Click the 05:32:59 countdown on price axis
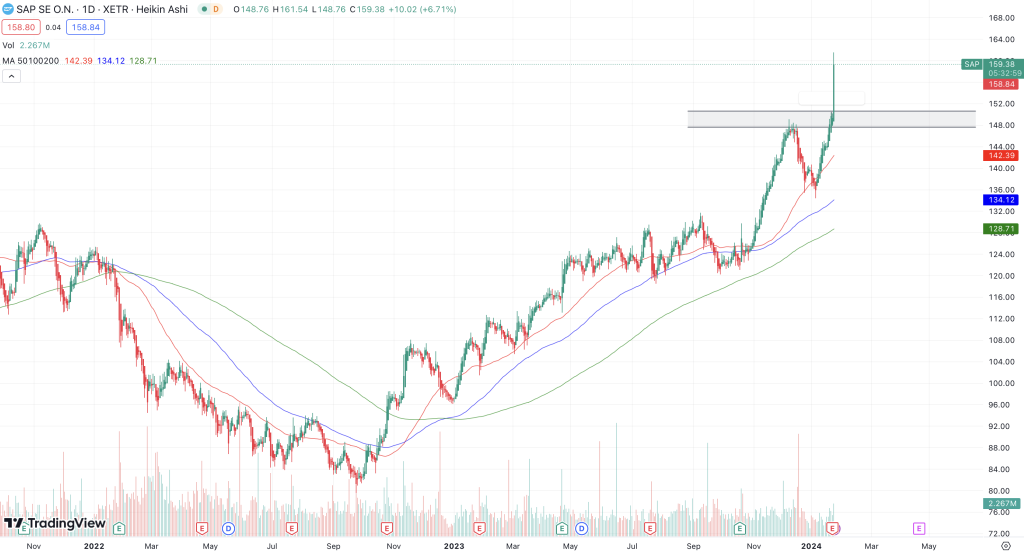Viewport: 1024px width, 554px height. pos(1004,73)
